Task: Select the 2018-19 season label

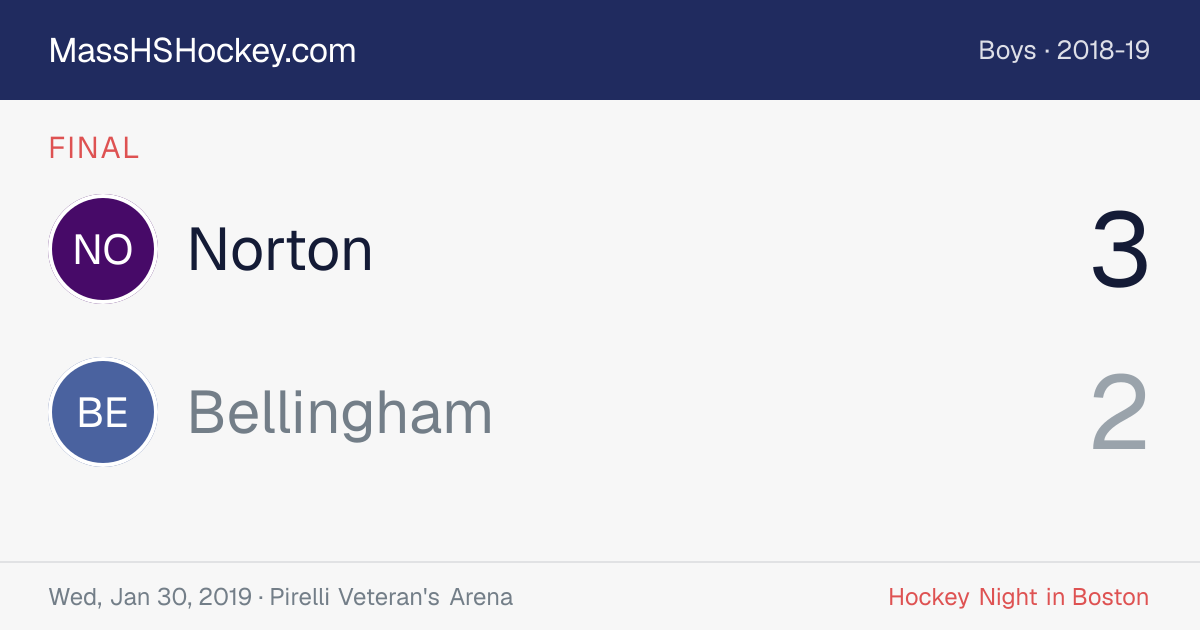Action: [x=1103, y=51]
